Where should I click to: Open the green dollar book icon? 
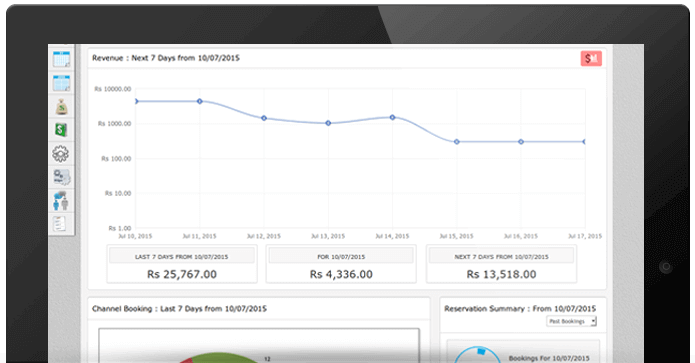click(61, 130)
